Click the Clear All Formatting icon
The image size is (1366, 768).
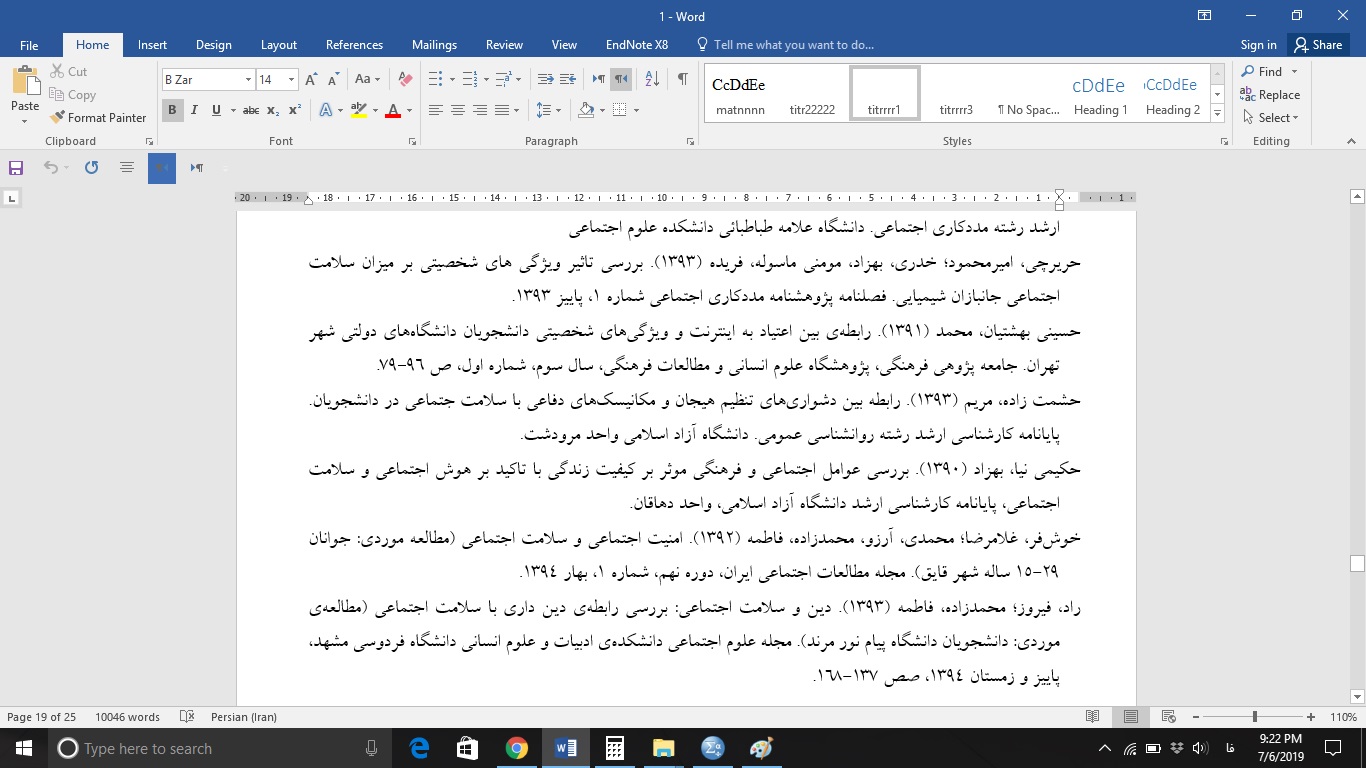pos(403,78)
